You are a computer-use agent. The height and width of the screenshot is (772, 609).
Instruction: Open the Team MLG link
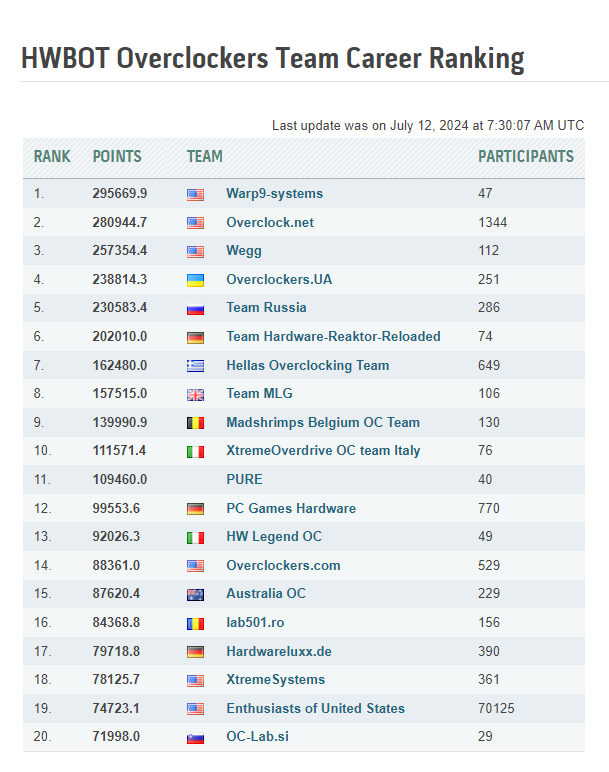click(259, 393)
